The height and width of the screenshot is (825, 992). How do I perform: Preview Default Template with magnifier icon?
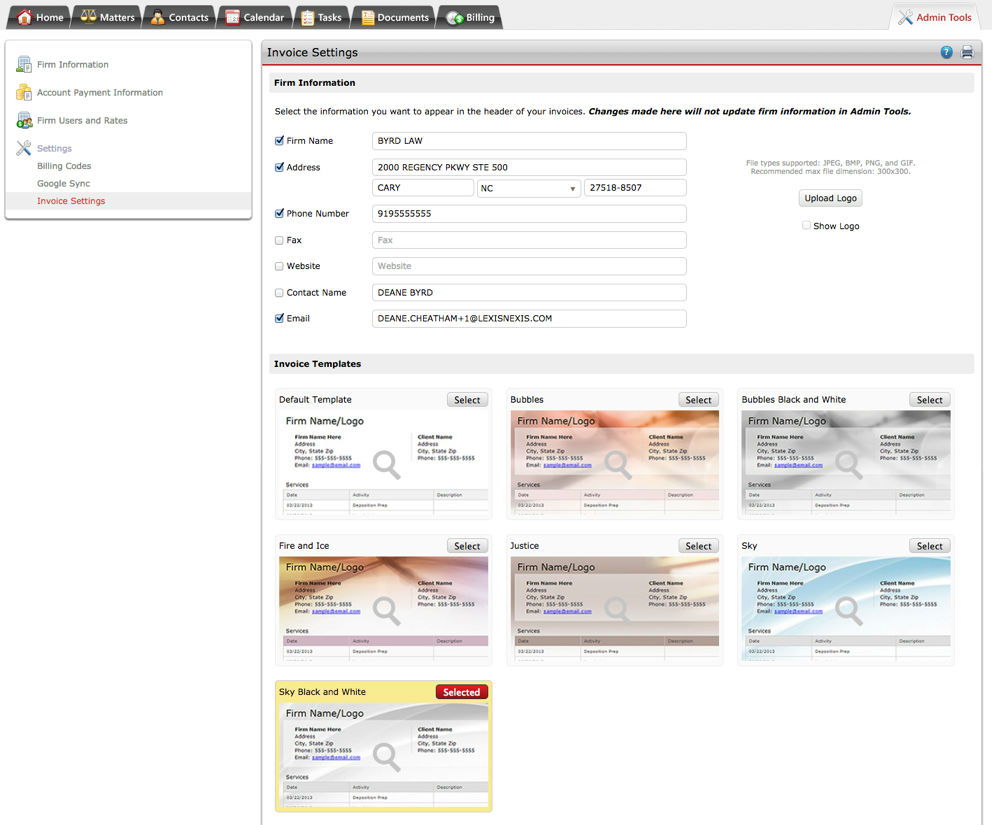[x=386, y=464]
